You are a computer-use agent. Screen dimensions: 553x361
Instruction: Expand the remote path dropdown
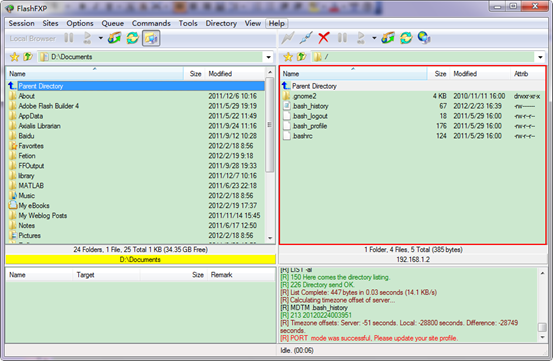coord(540,57)
